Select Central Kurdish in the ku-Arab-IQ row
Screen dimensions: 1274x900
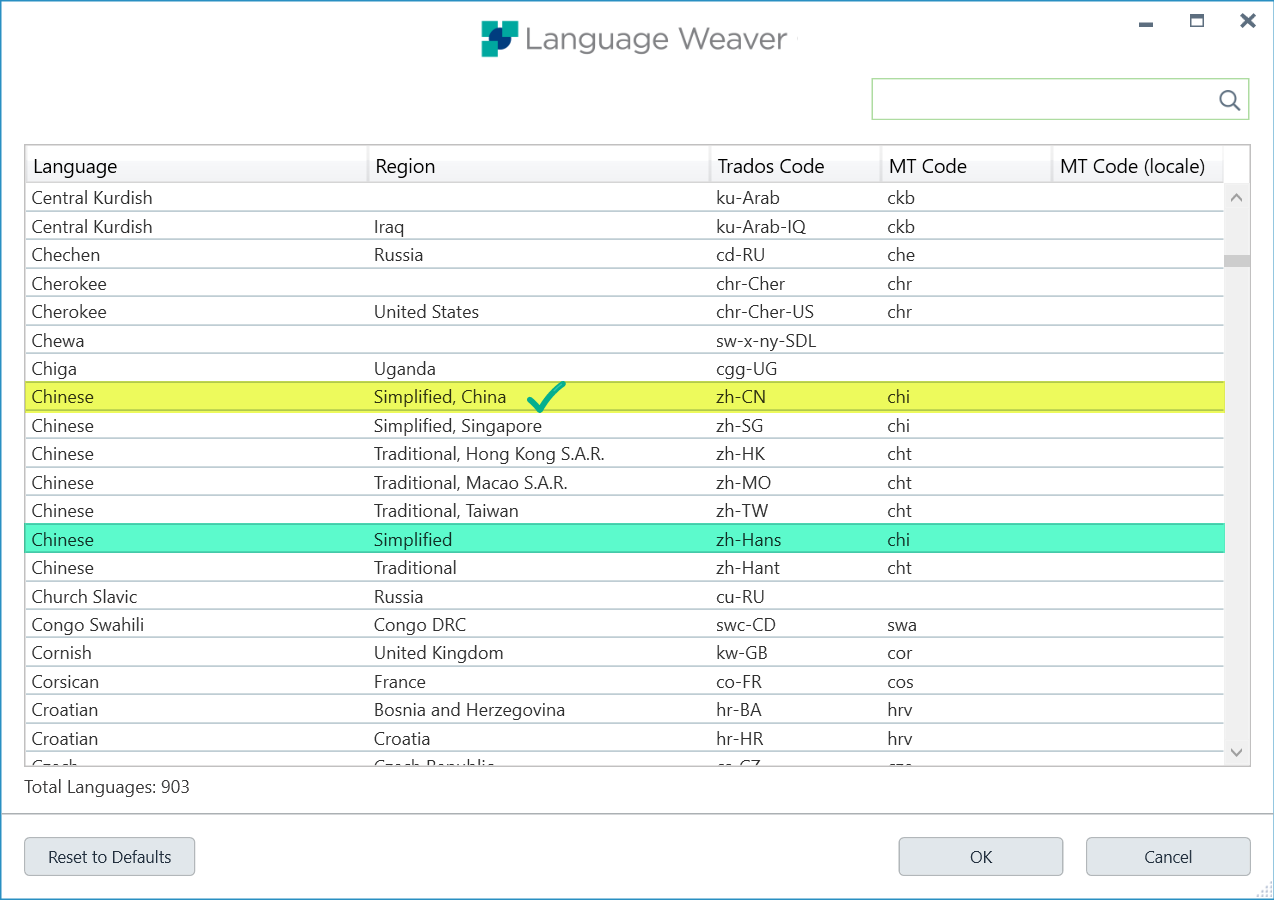click(x=92, y=227)
